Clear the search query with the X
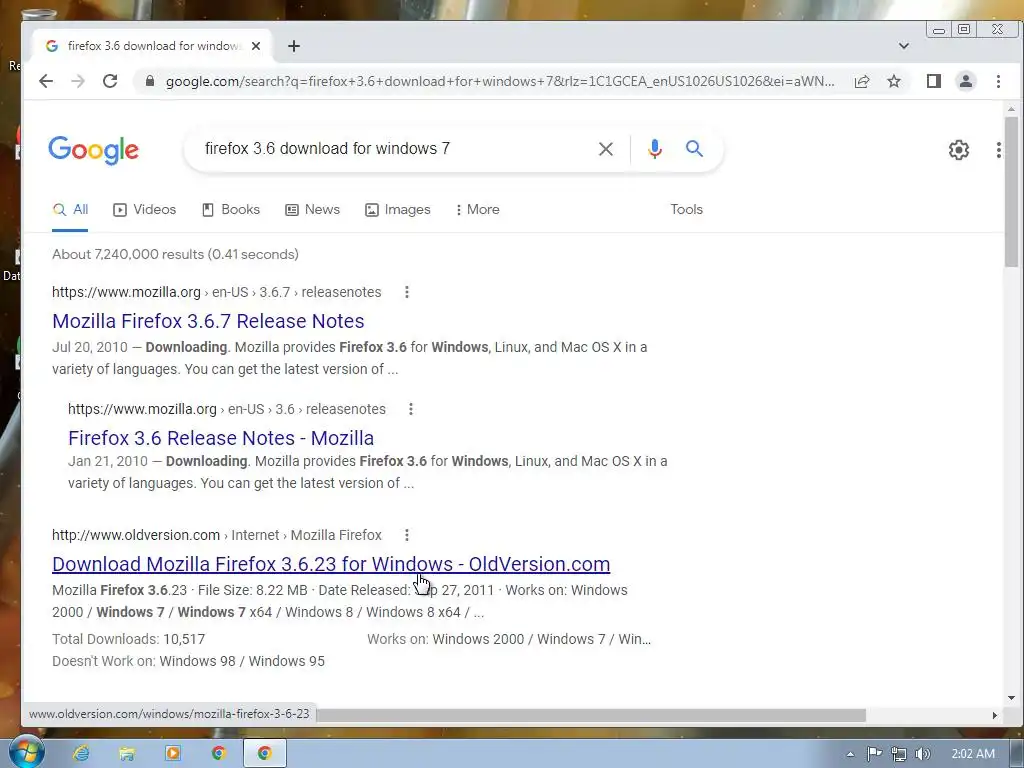This screenshot has height=768, width=1024. click(605, 149)
